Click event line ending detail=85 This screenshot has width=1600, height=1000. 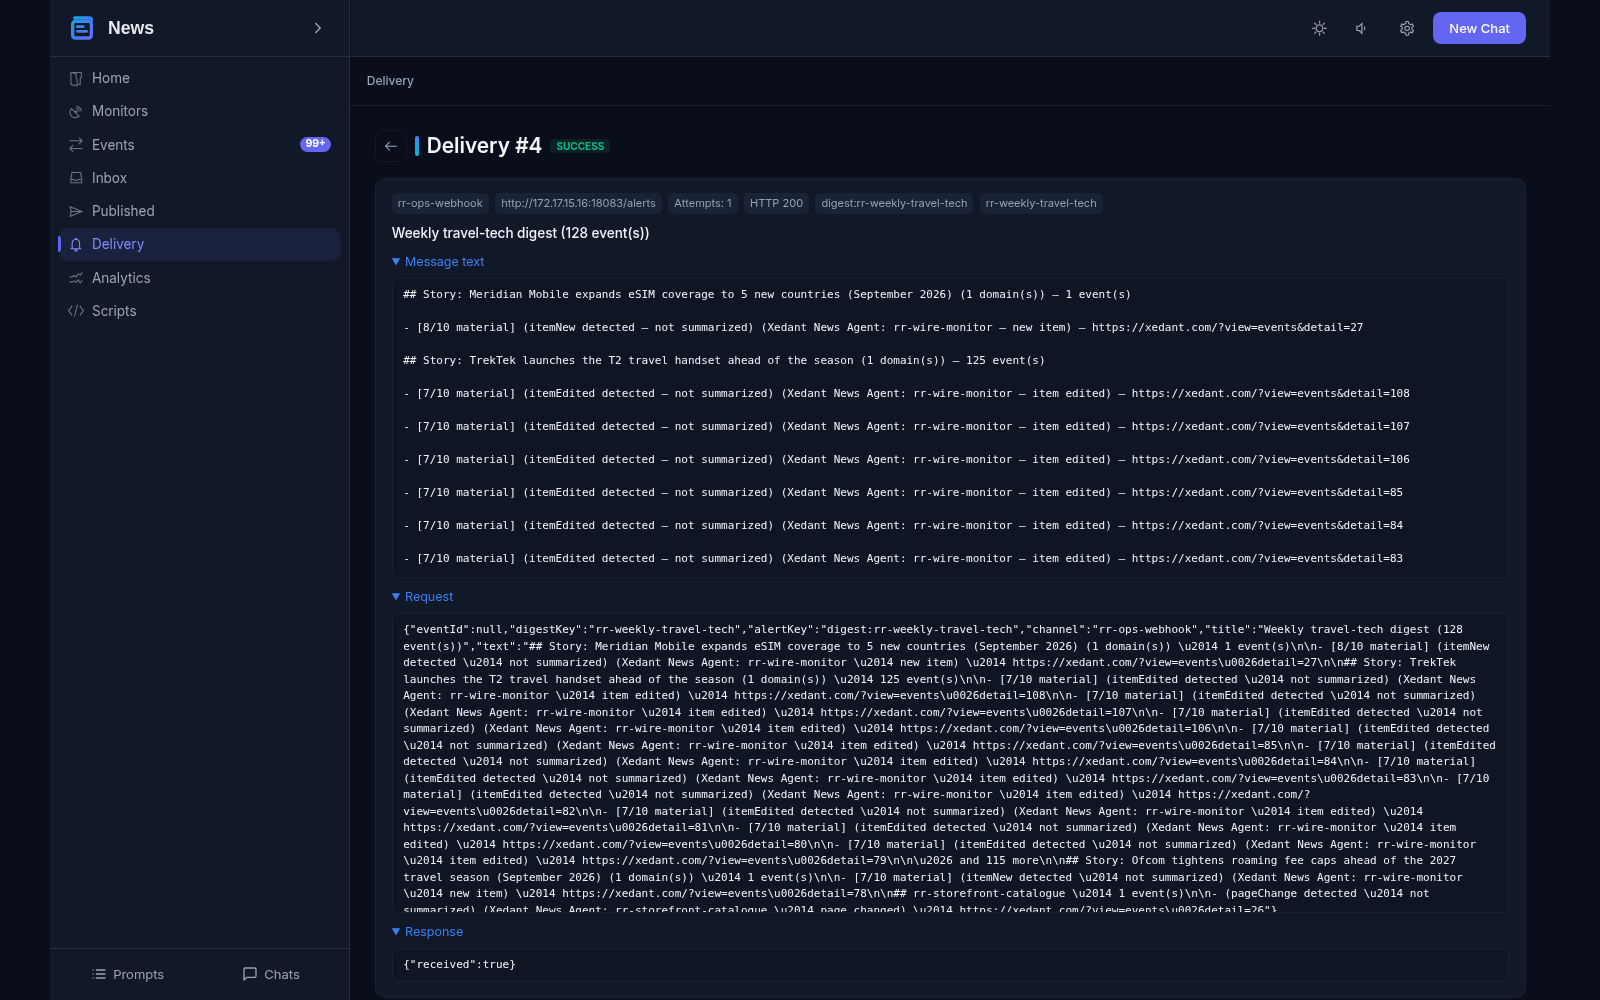click(903, 493)
